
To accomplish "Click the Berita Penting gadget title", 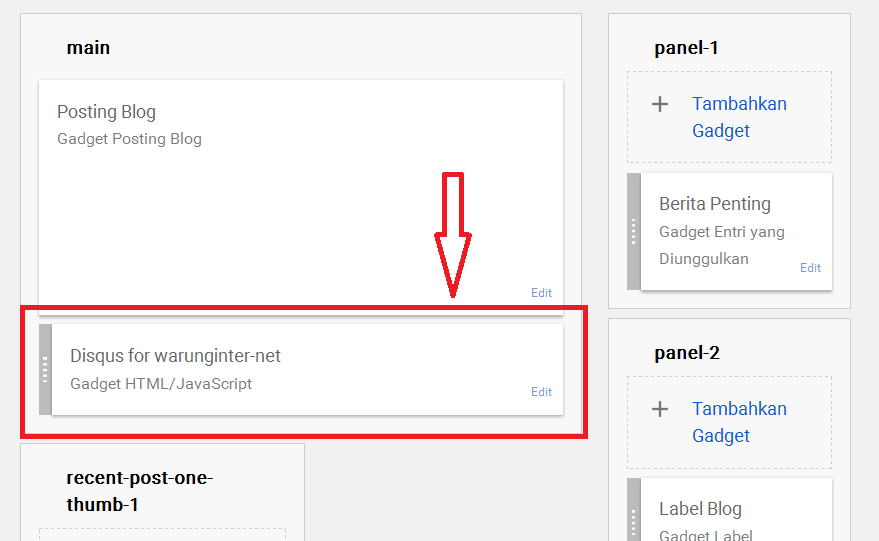I will (714, 204).
